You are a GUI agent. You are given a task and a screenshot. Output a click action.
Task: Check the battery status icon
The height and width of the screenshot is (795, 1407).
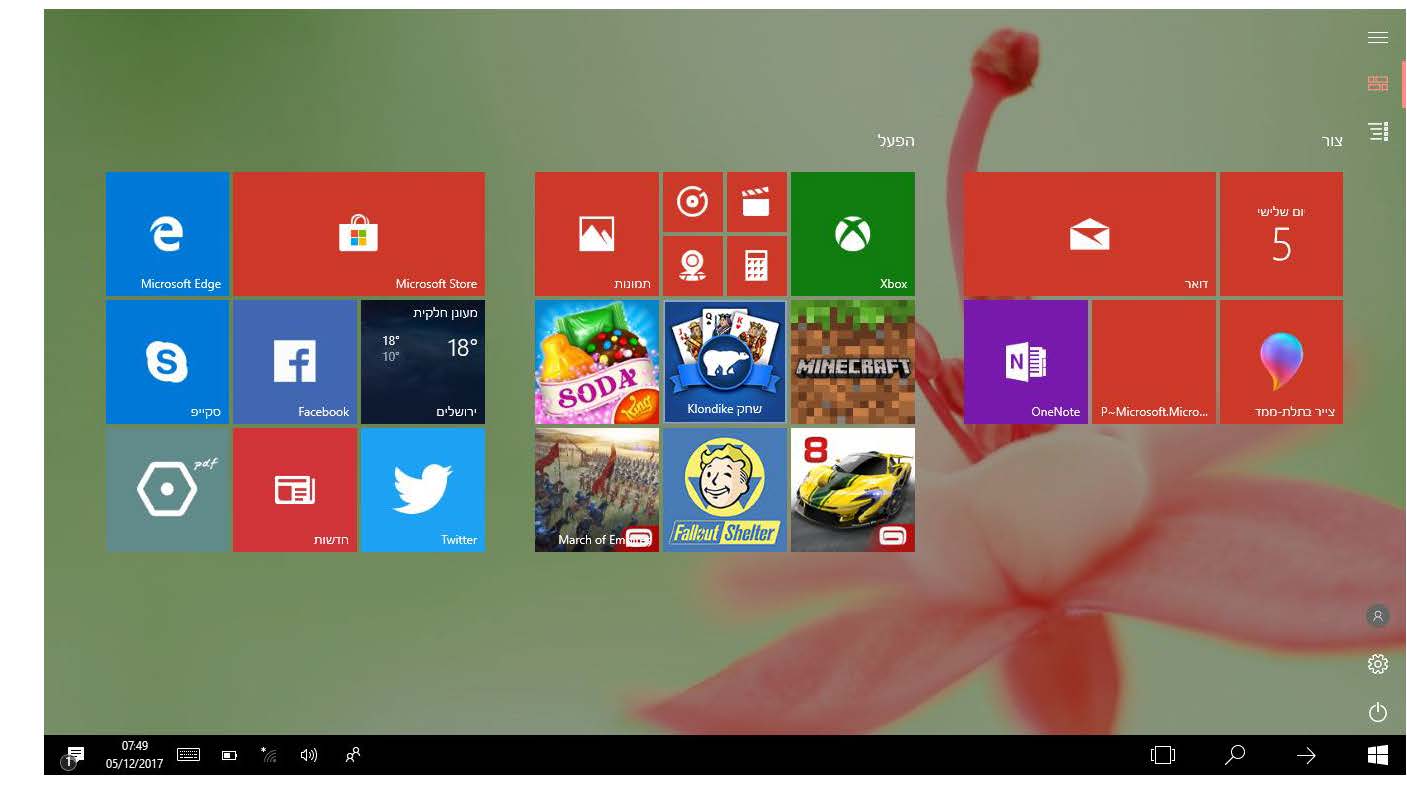pyautogui.click(x=229, y=756)
